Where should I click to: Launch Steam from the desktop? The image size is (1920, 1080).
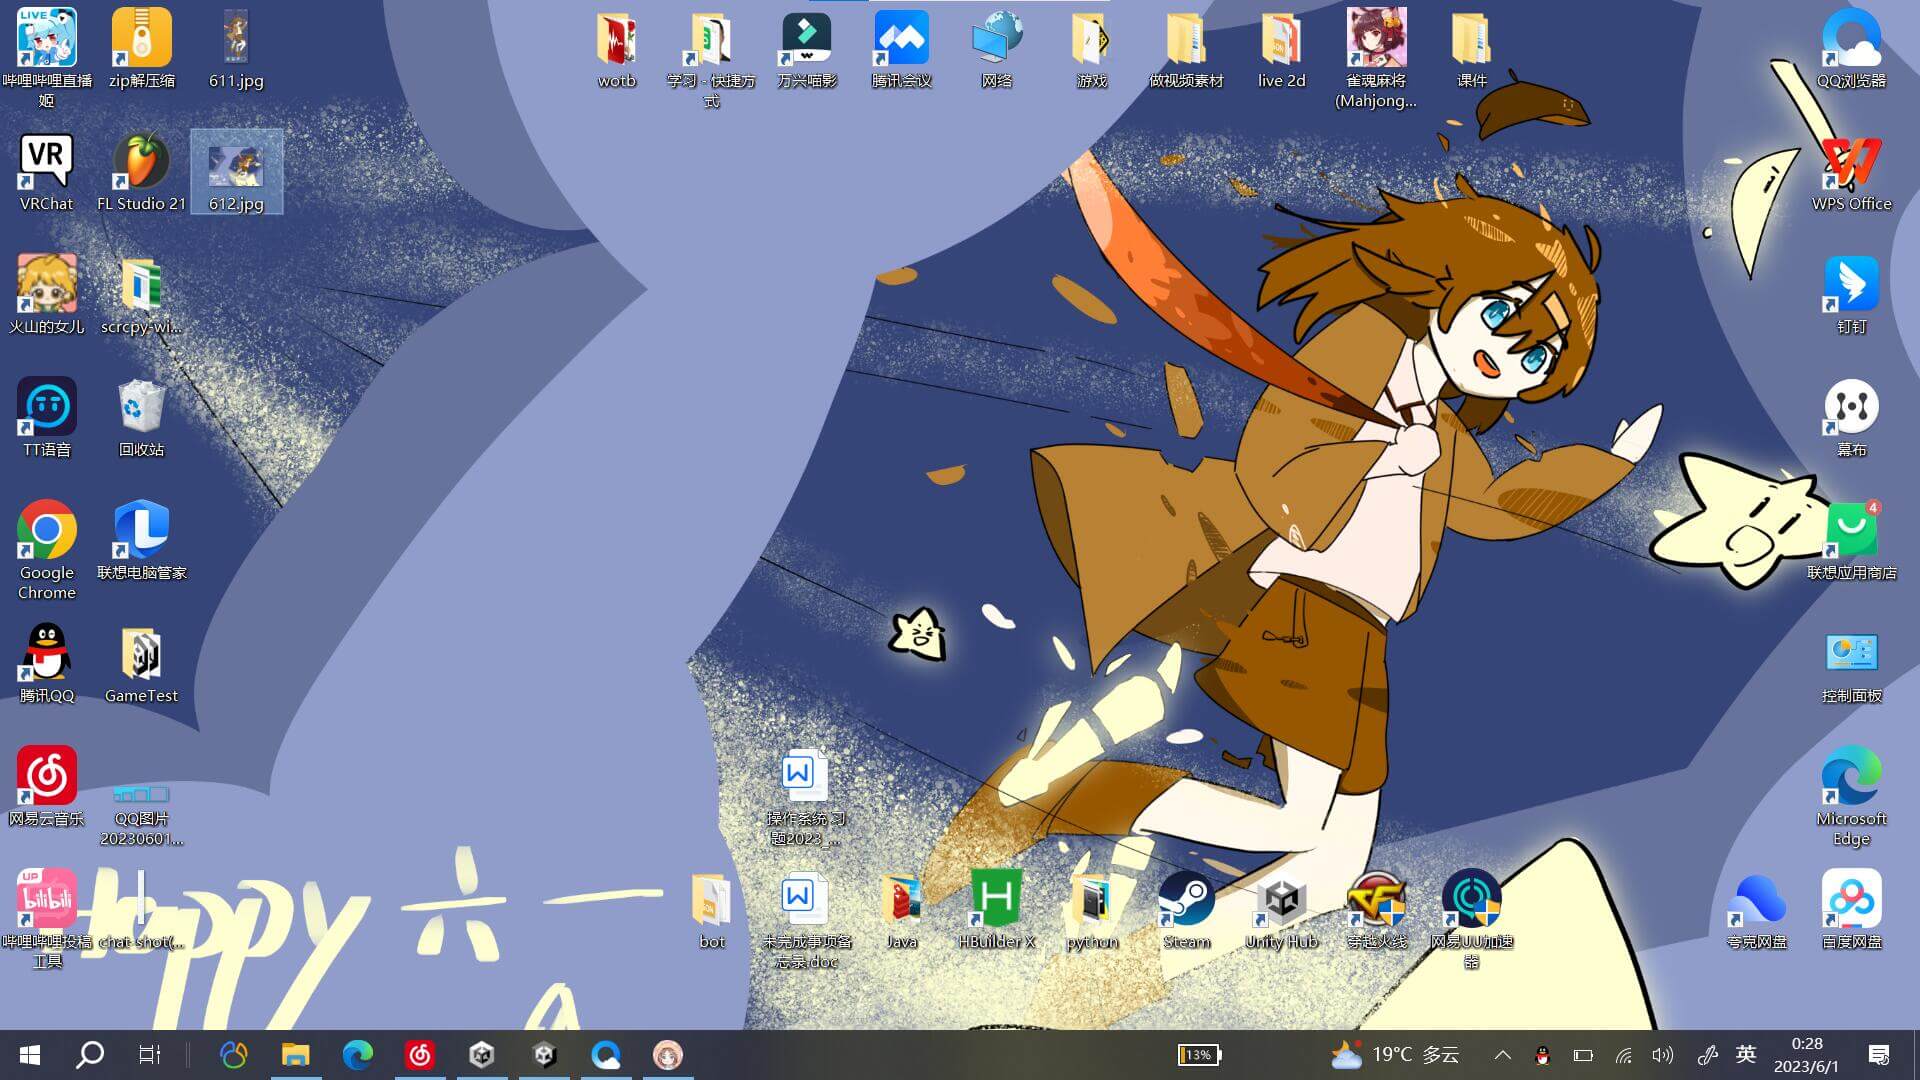(1186, 910)
